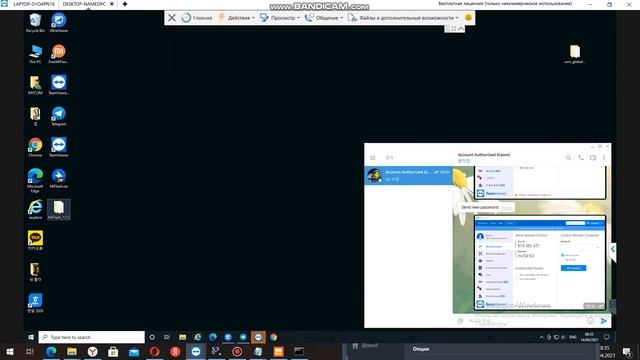This screenshot has width=640, height=360.
Task: Open the UltraViewer desktop shortcut
Action: click(x=58, y=22)
